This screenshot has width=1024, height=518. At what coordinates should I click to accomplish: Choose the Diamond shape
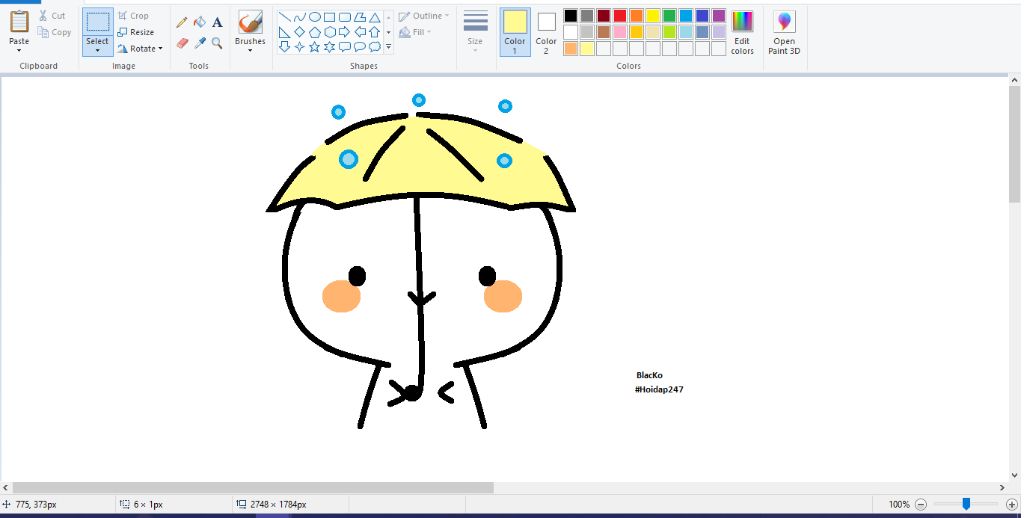[300, 32]
